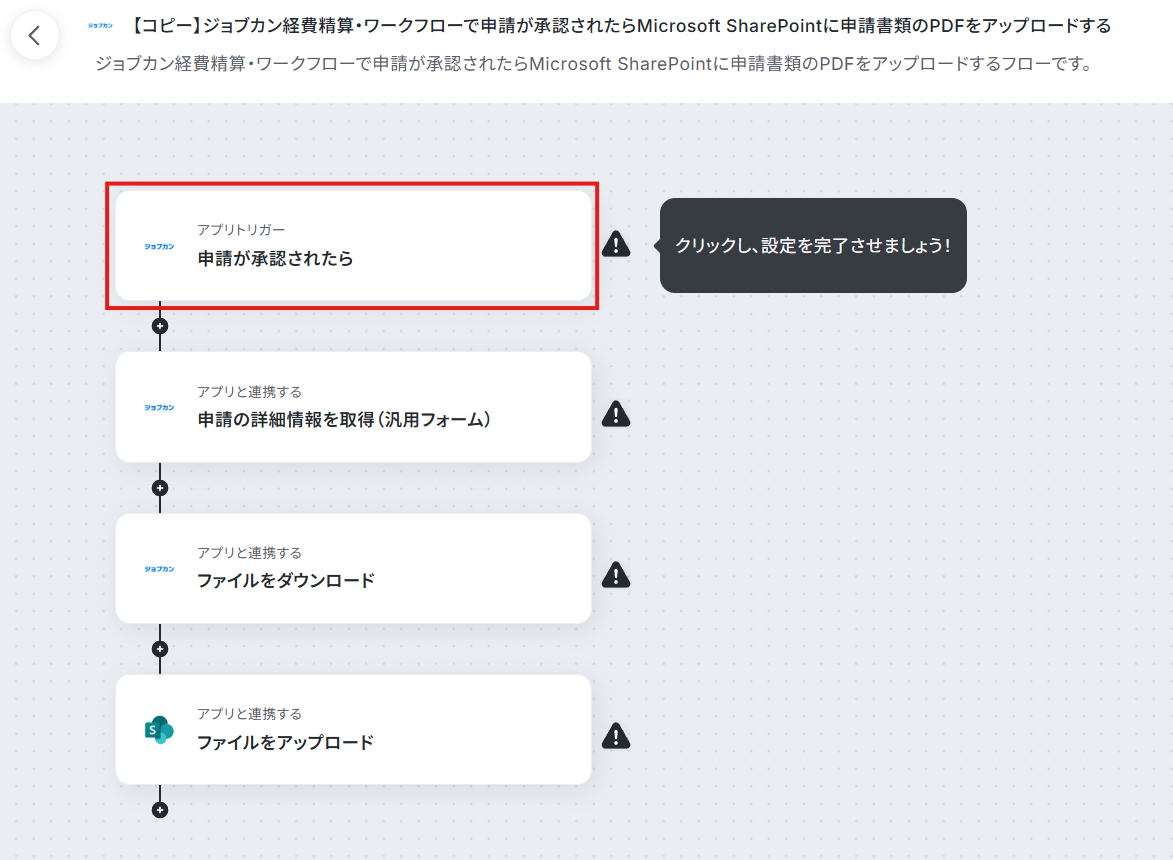This screenshot has height=860, width=1173.
Task: Open the 申請の詳細情報を取得(汎用フォーム) step
Action: point(353,407)
